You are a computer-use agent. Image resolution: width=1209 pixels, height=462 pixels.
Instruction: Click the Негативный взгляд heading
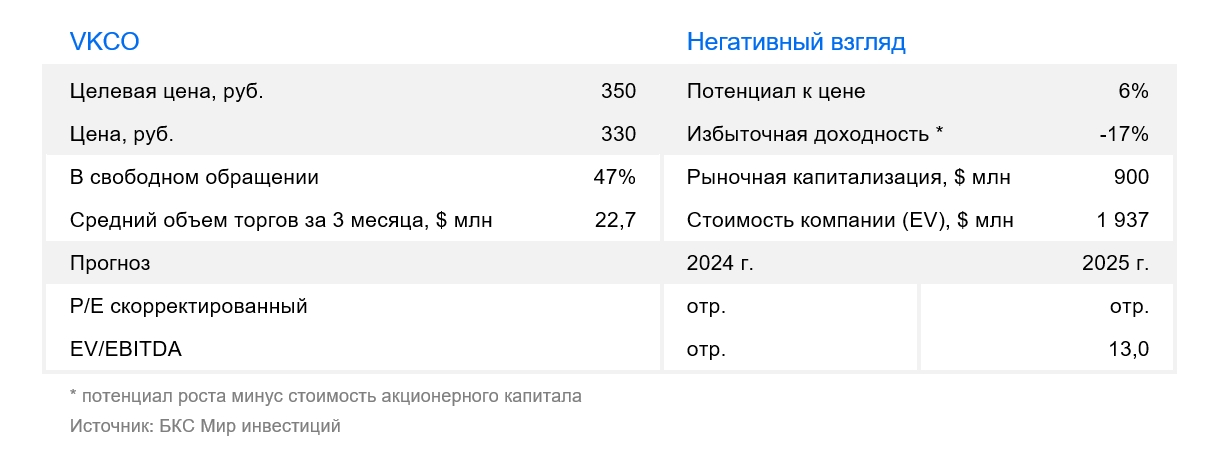pyautogui.click(x=796, y=42)
